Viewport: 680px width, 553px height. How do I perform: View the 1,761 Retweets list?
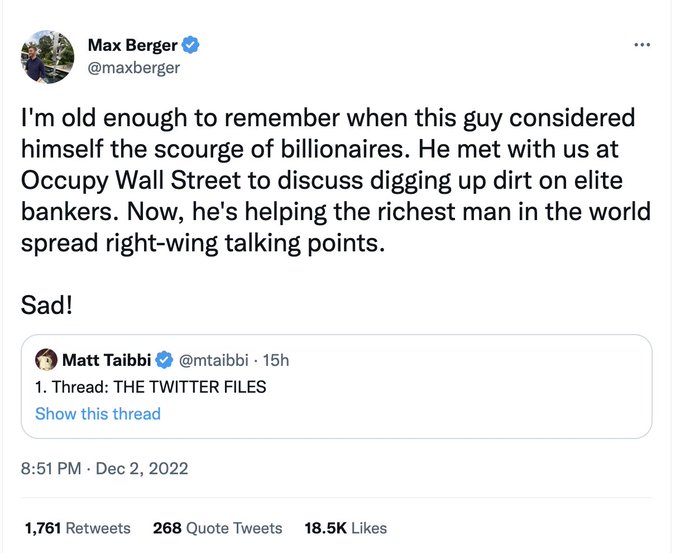point(77,528)
